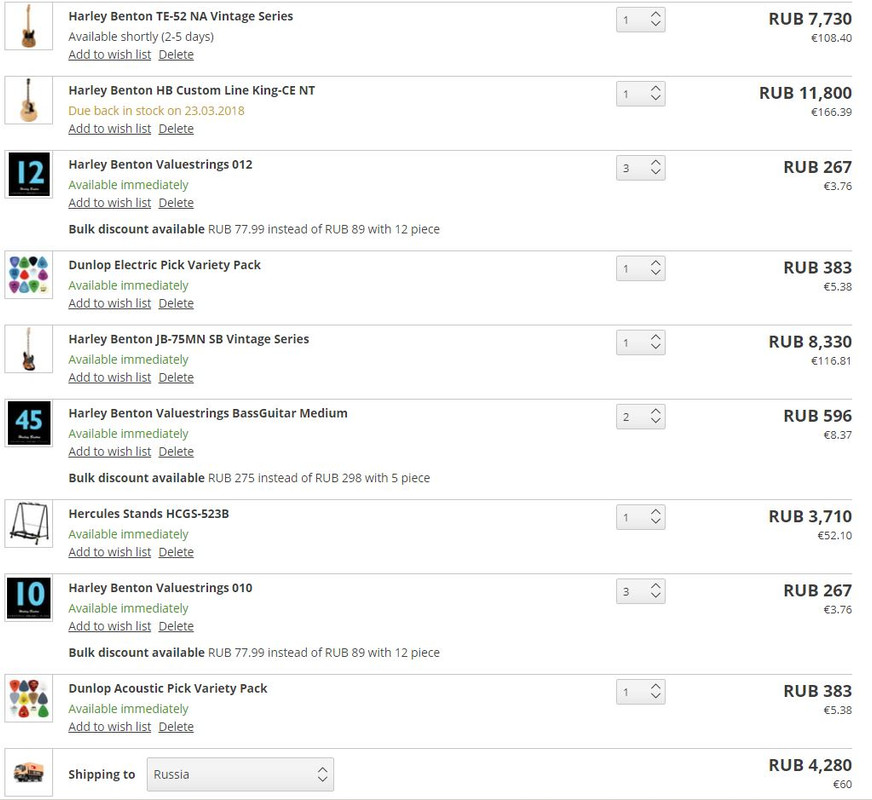
Task: Click the Dunlop Electric Pick Variety Pack image
Action: [x=28, y=275]
